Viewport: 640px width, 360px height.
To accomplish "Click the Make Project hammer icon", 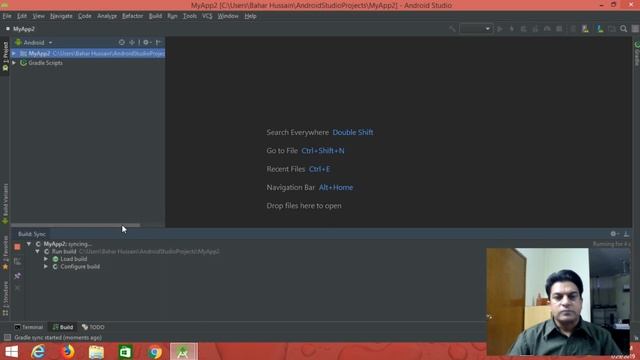I will [x=452, y=29].
